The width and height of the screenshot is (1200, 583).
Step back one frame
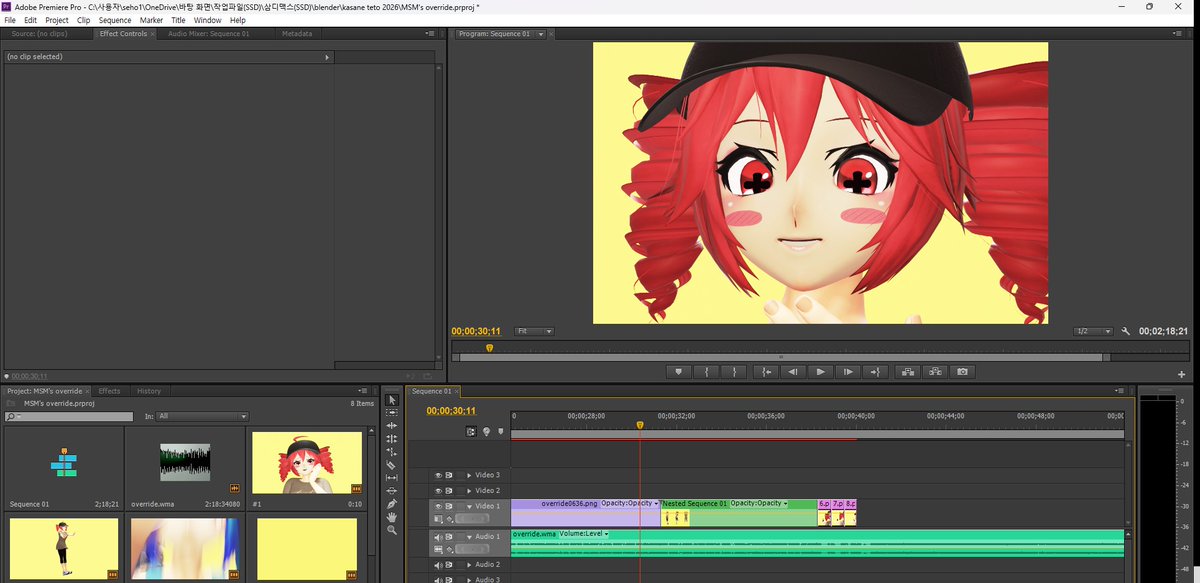pyautogui.click(x=792, y=371)
